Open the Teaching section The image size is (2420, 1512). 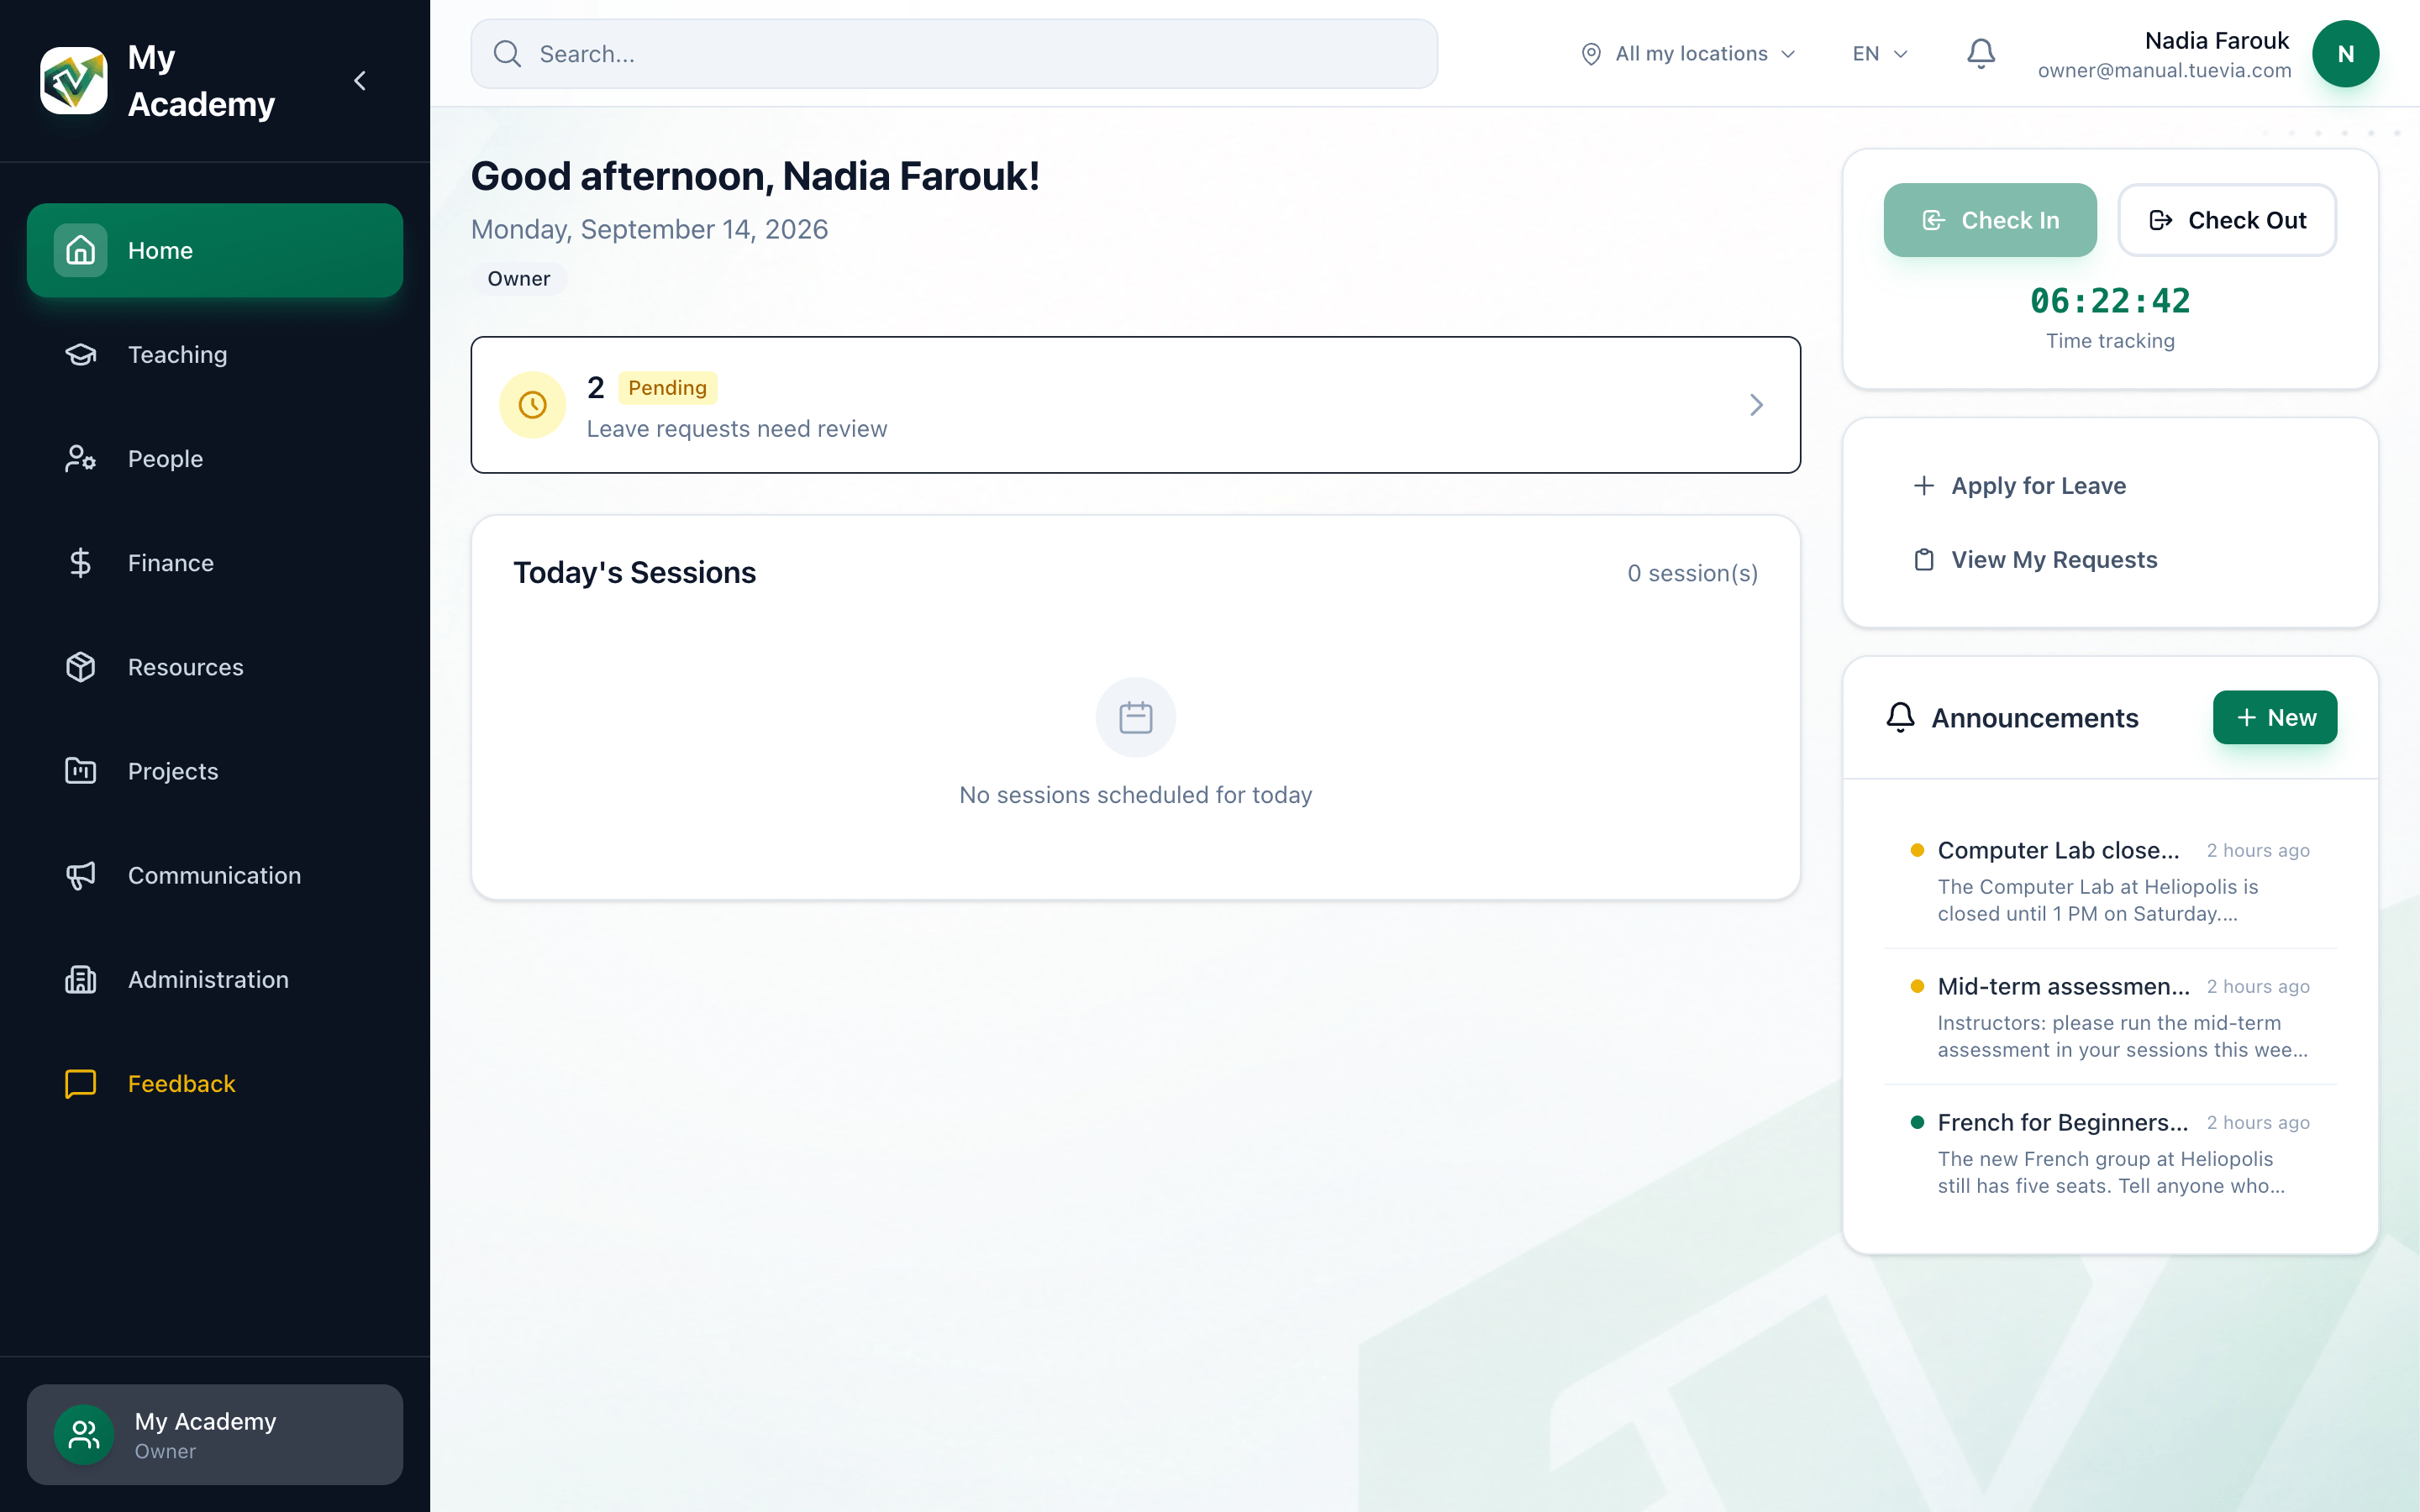(x=215, y=354)
